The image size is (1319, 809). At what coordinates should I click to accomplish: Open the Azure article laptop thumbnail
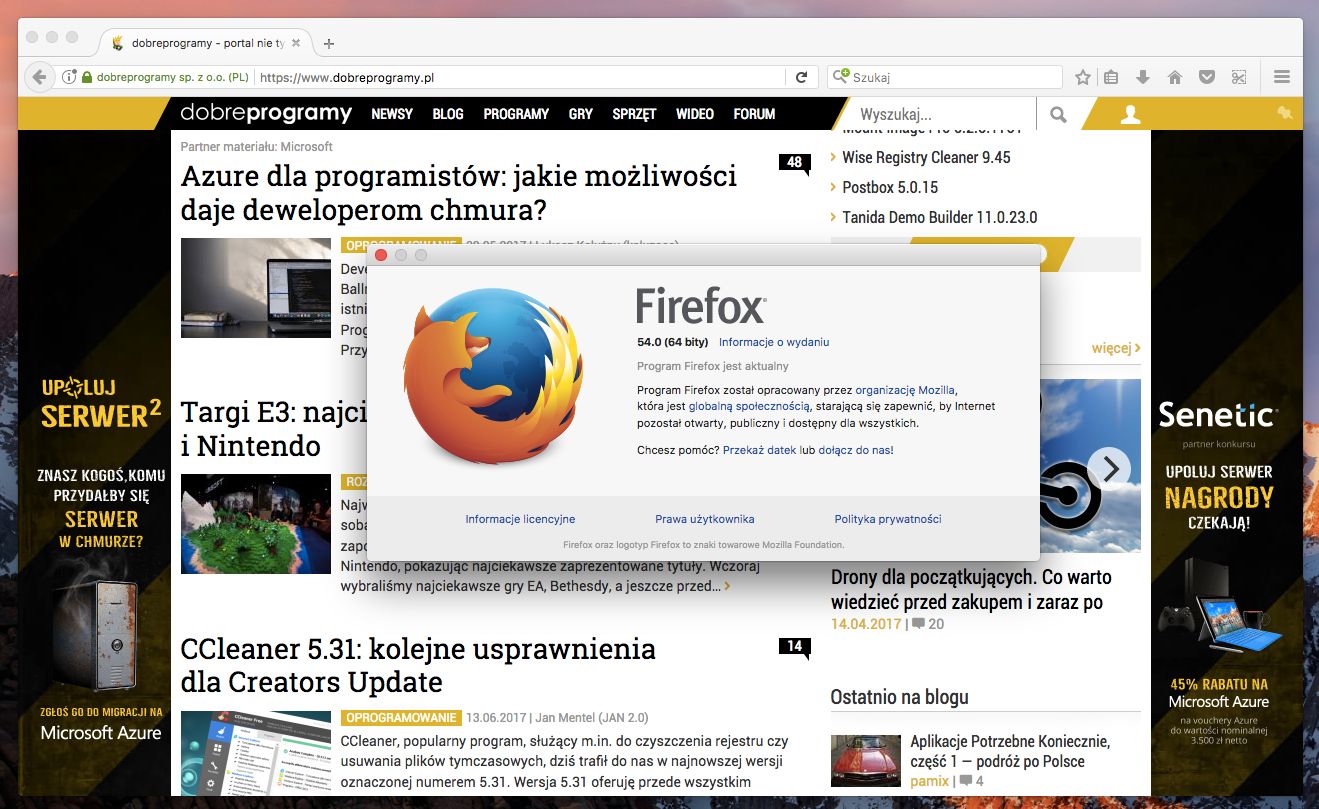(256, 288)
